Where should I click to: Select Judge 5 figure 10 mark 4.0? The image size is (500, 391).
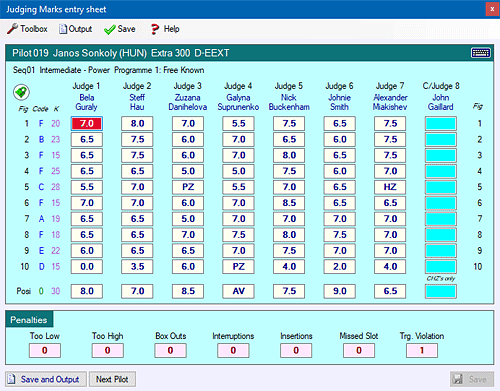pyautogui.click(x=289, y=267)
